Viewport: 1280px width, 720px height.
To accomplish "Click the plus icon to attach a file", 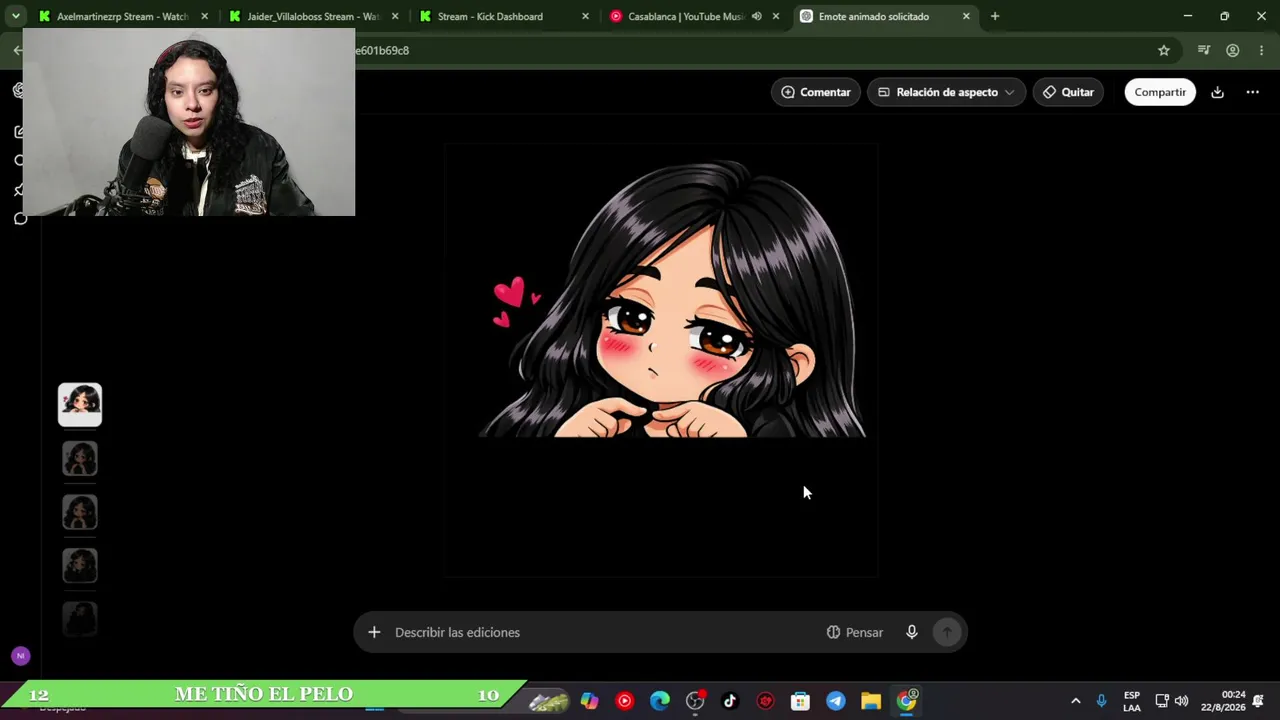I will [x=374, y=632].
